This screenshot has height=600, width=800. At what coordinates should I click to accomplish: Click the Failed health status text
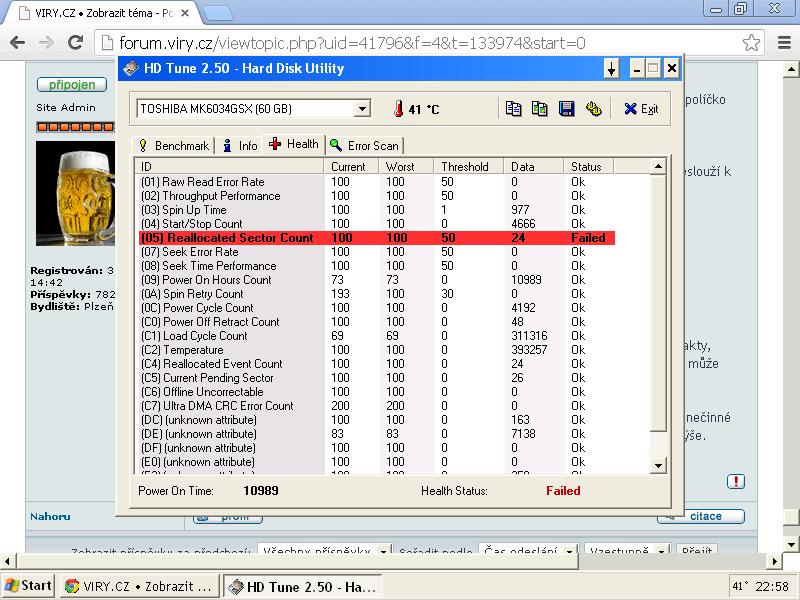(x=563, y=491)
